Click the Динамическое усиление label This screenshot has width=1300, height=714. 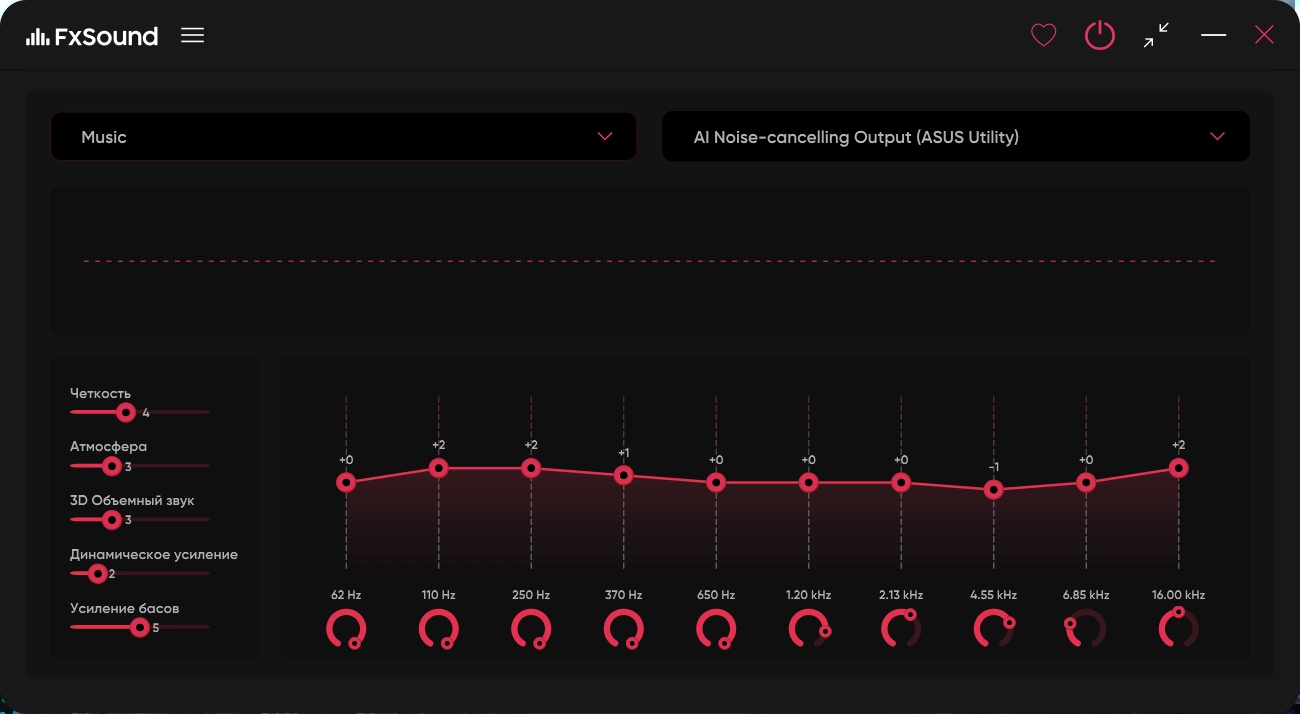tap(153, 554)
